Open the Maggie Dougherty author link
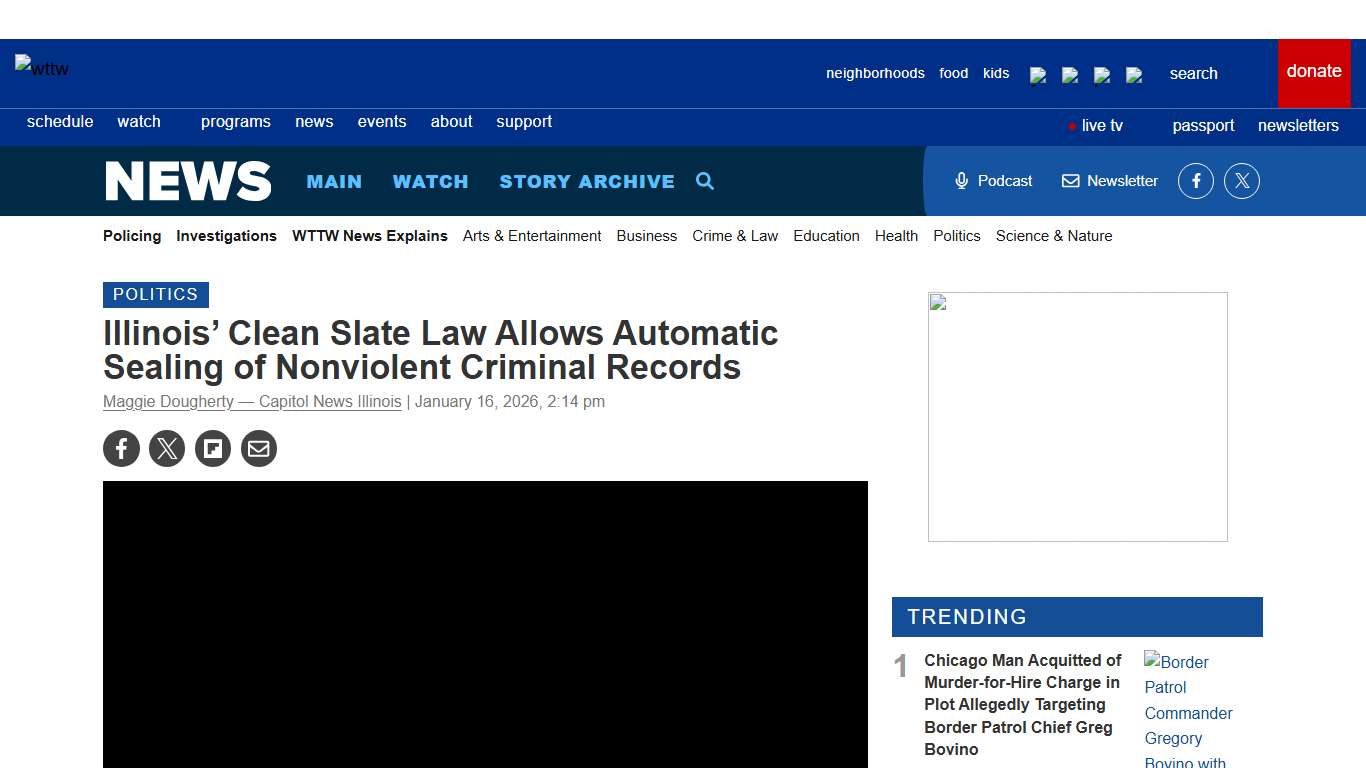 pyautogui.click(x=251, y=401)
